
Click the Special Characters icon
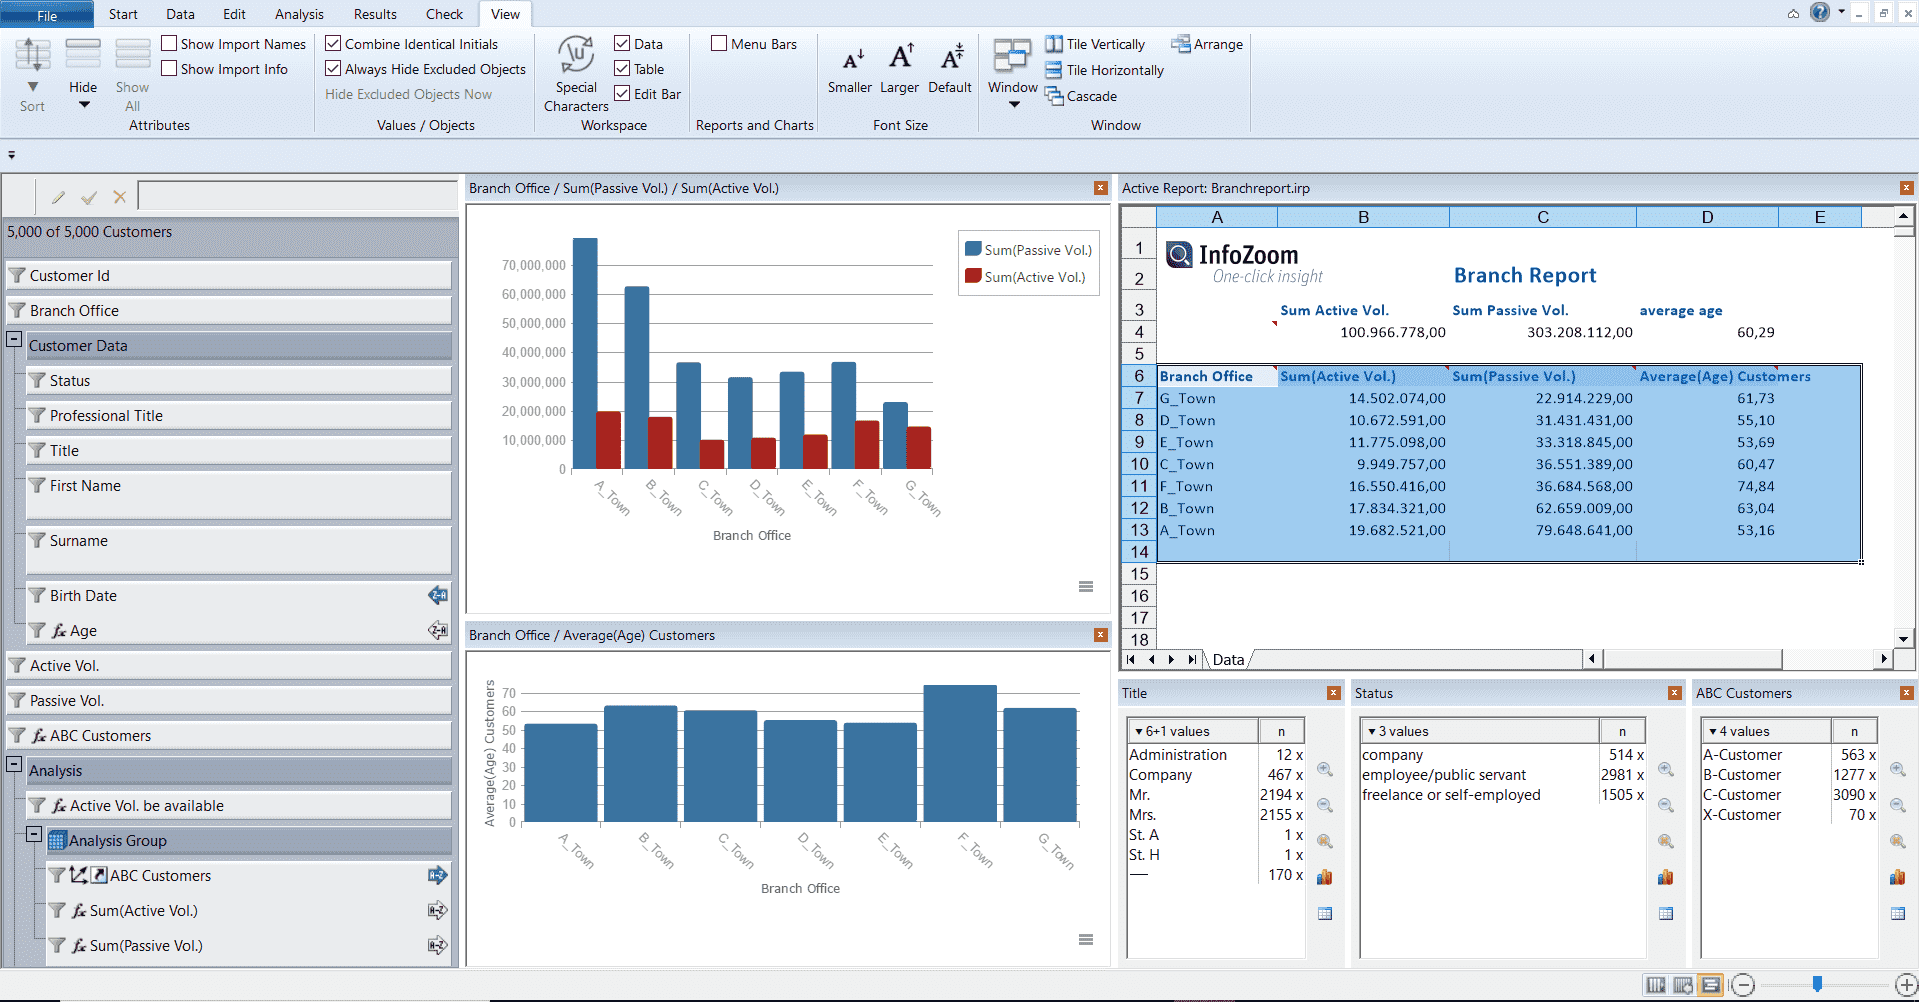point(576,56)
